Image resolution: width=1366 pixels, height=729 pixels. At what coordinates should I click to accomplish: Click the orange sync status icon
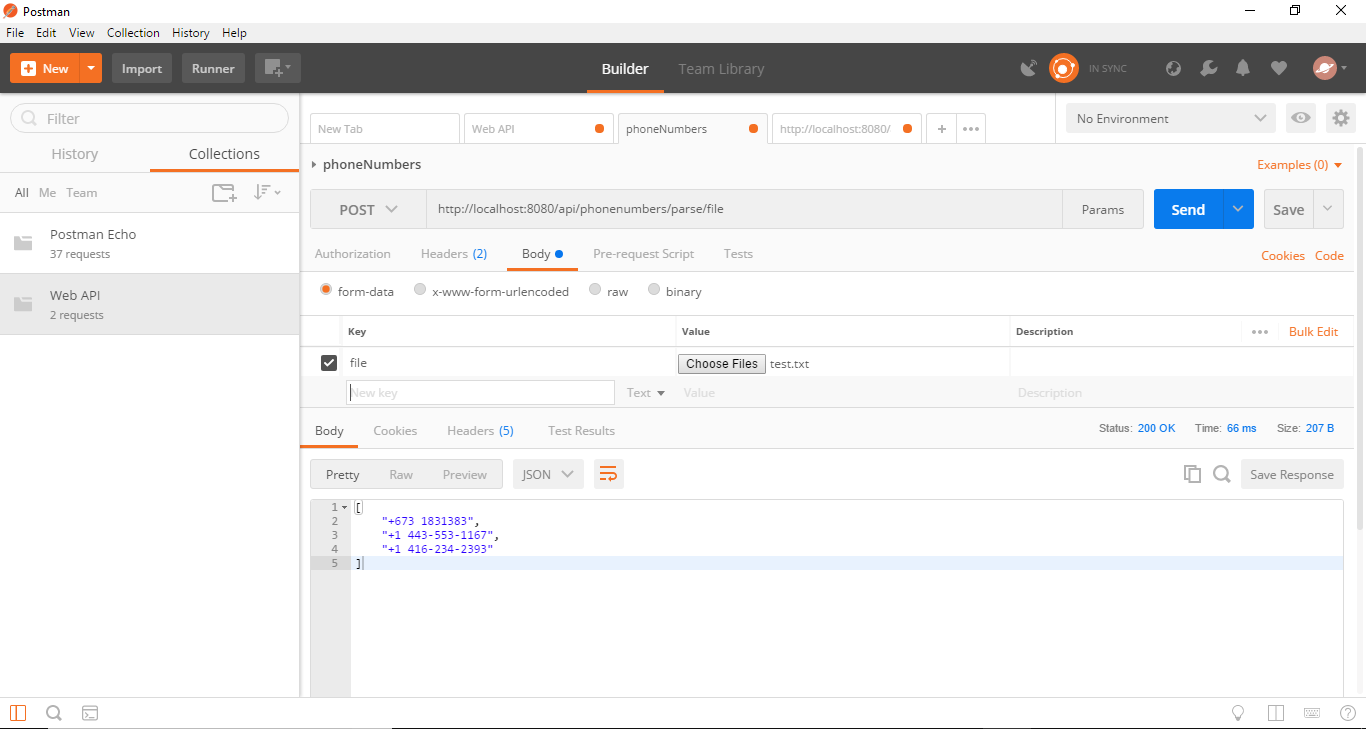coord(1063,68)
